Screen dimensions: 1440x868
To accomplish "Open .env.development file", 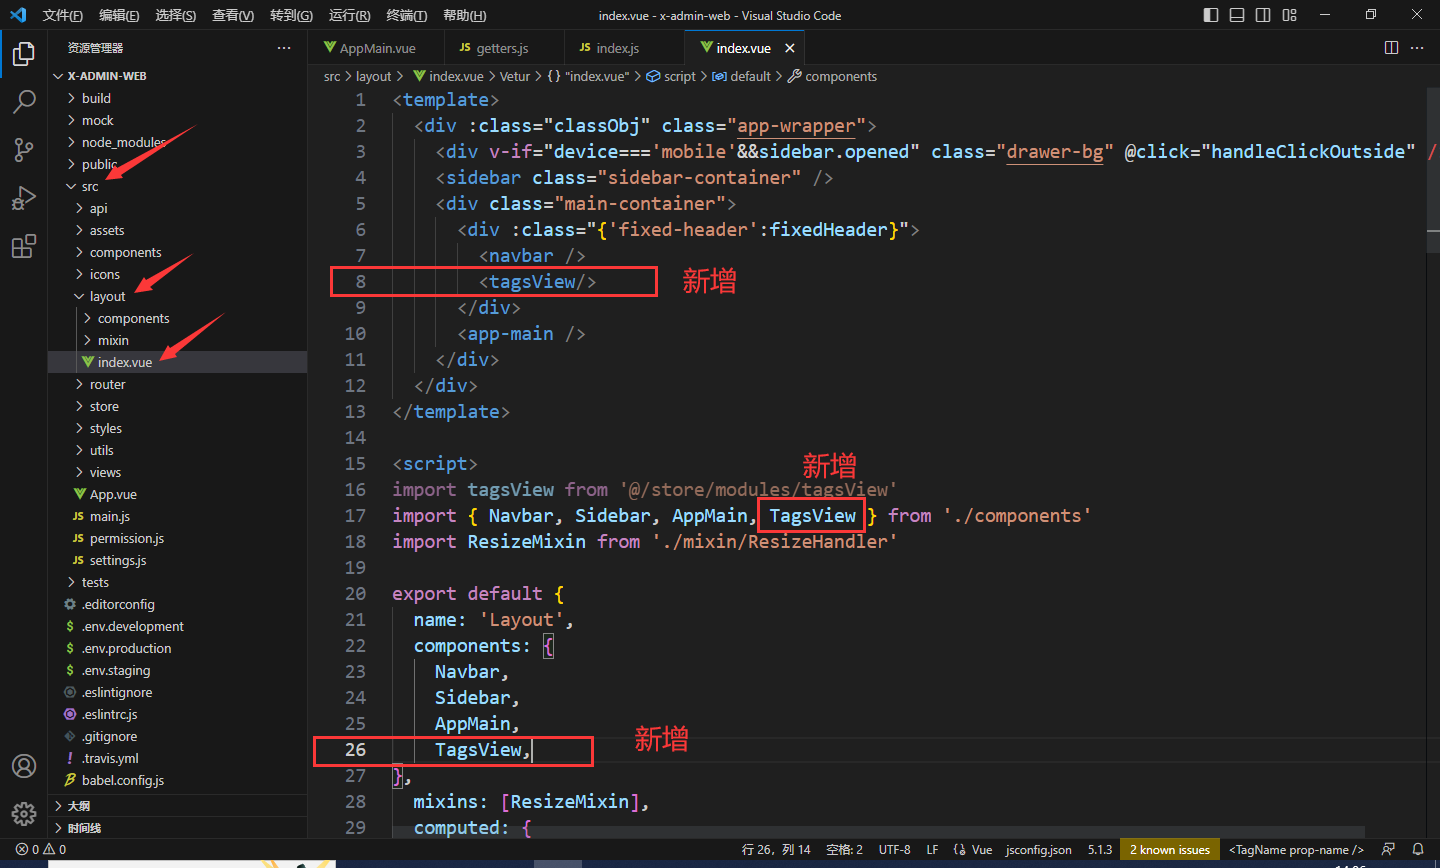I will pos(178,626).
